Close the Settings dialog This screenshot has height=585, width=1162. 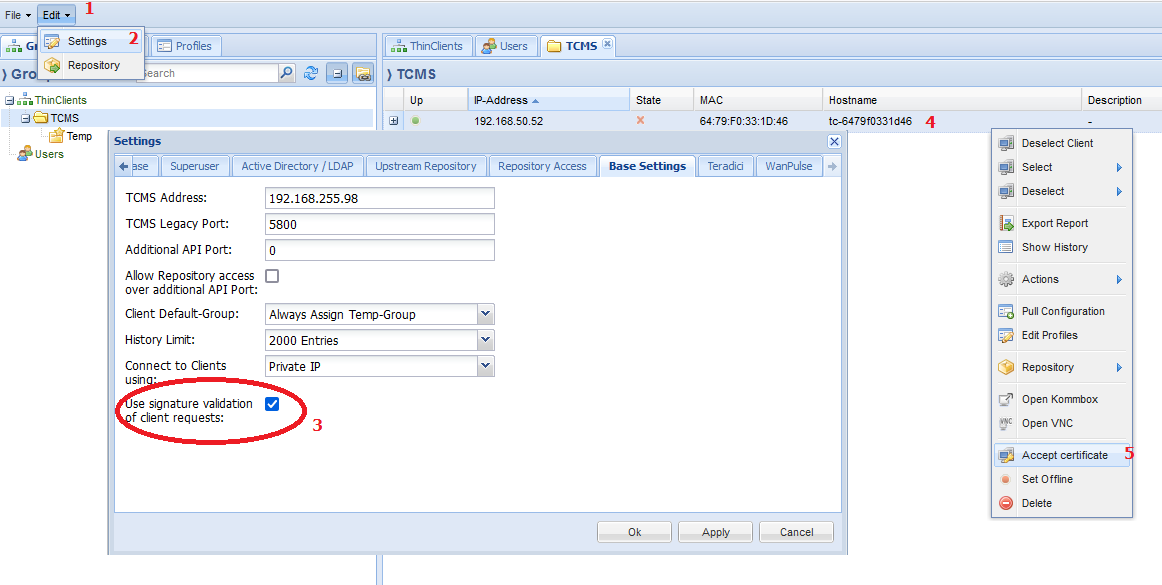click(834, 142)
